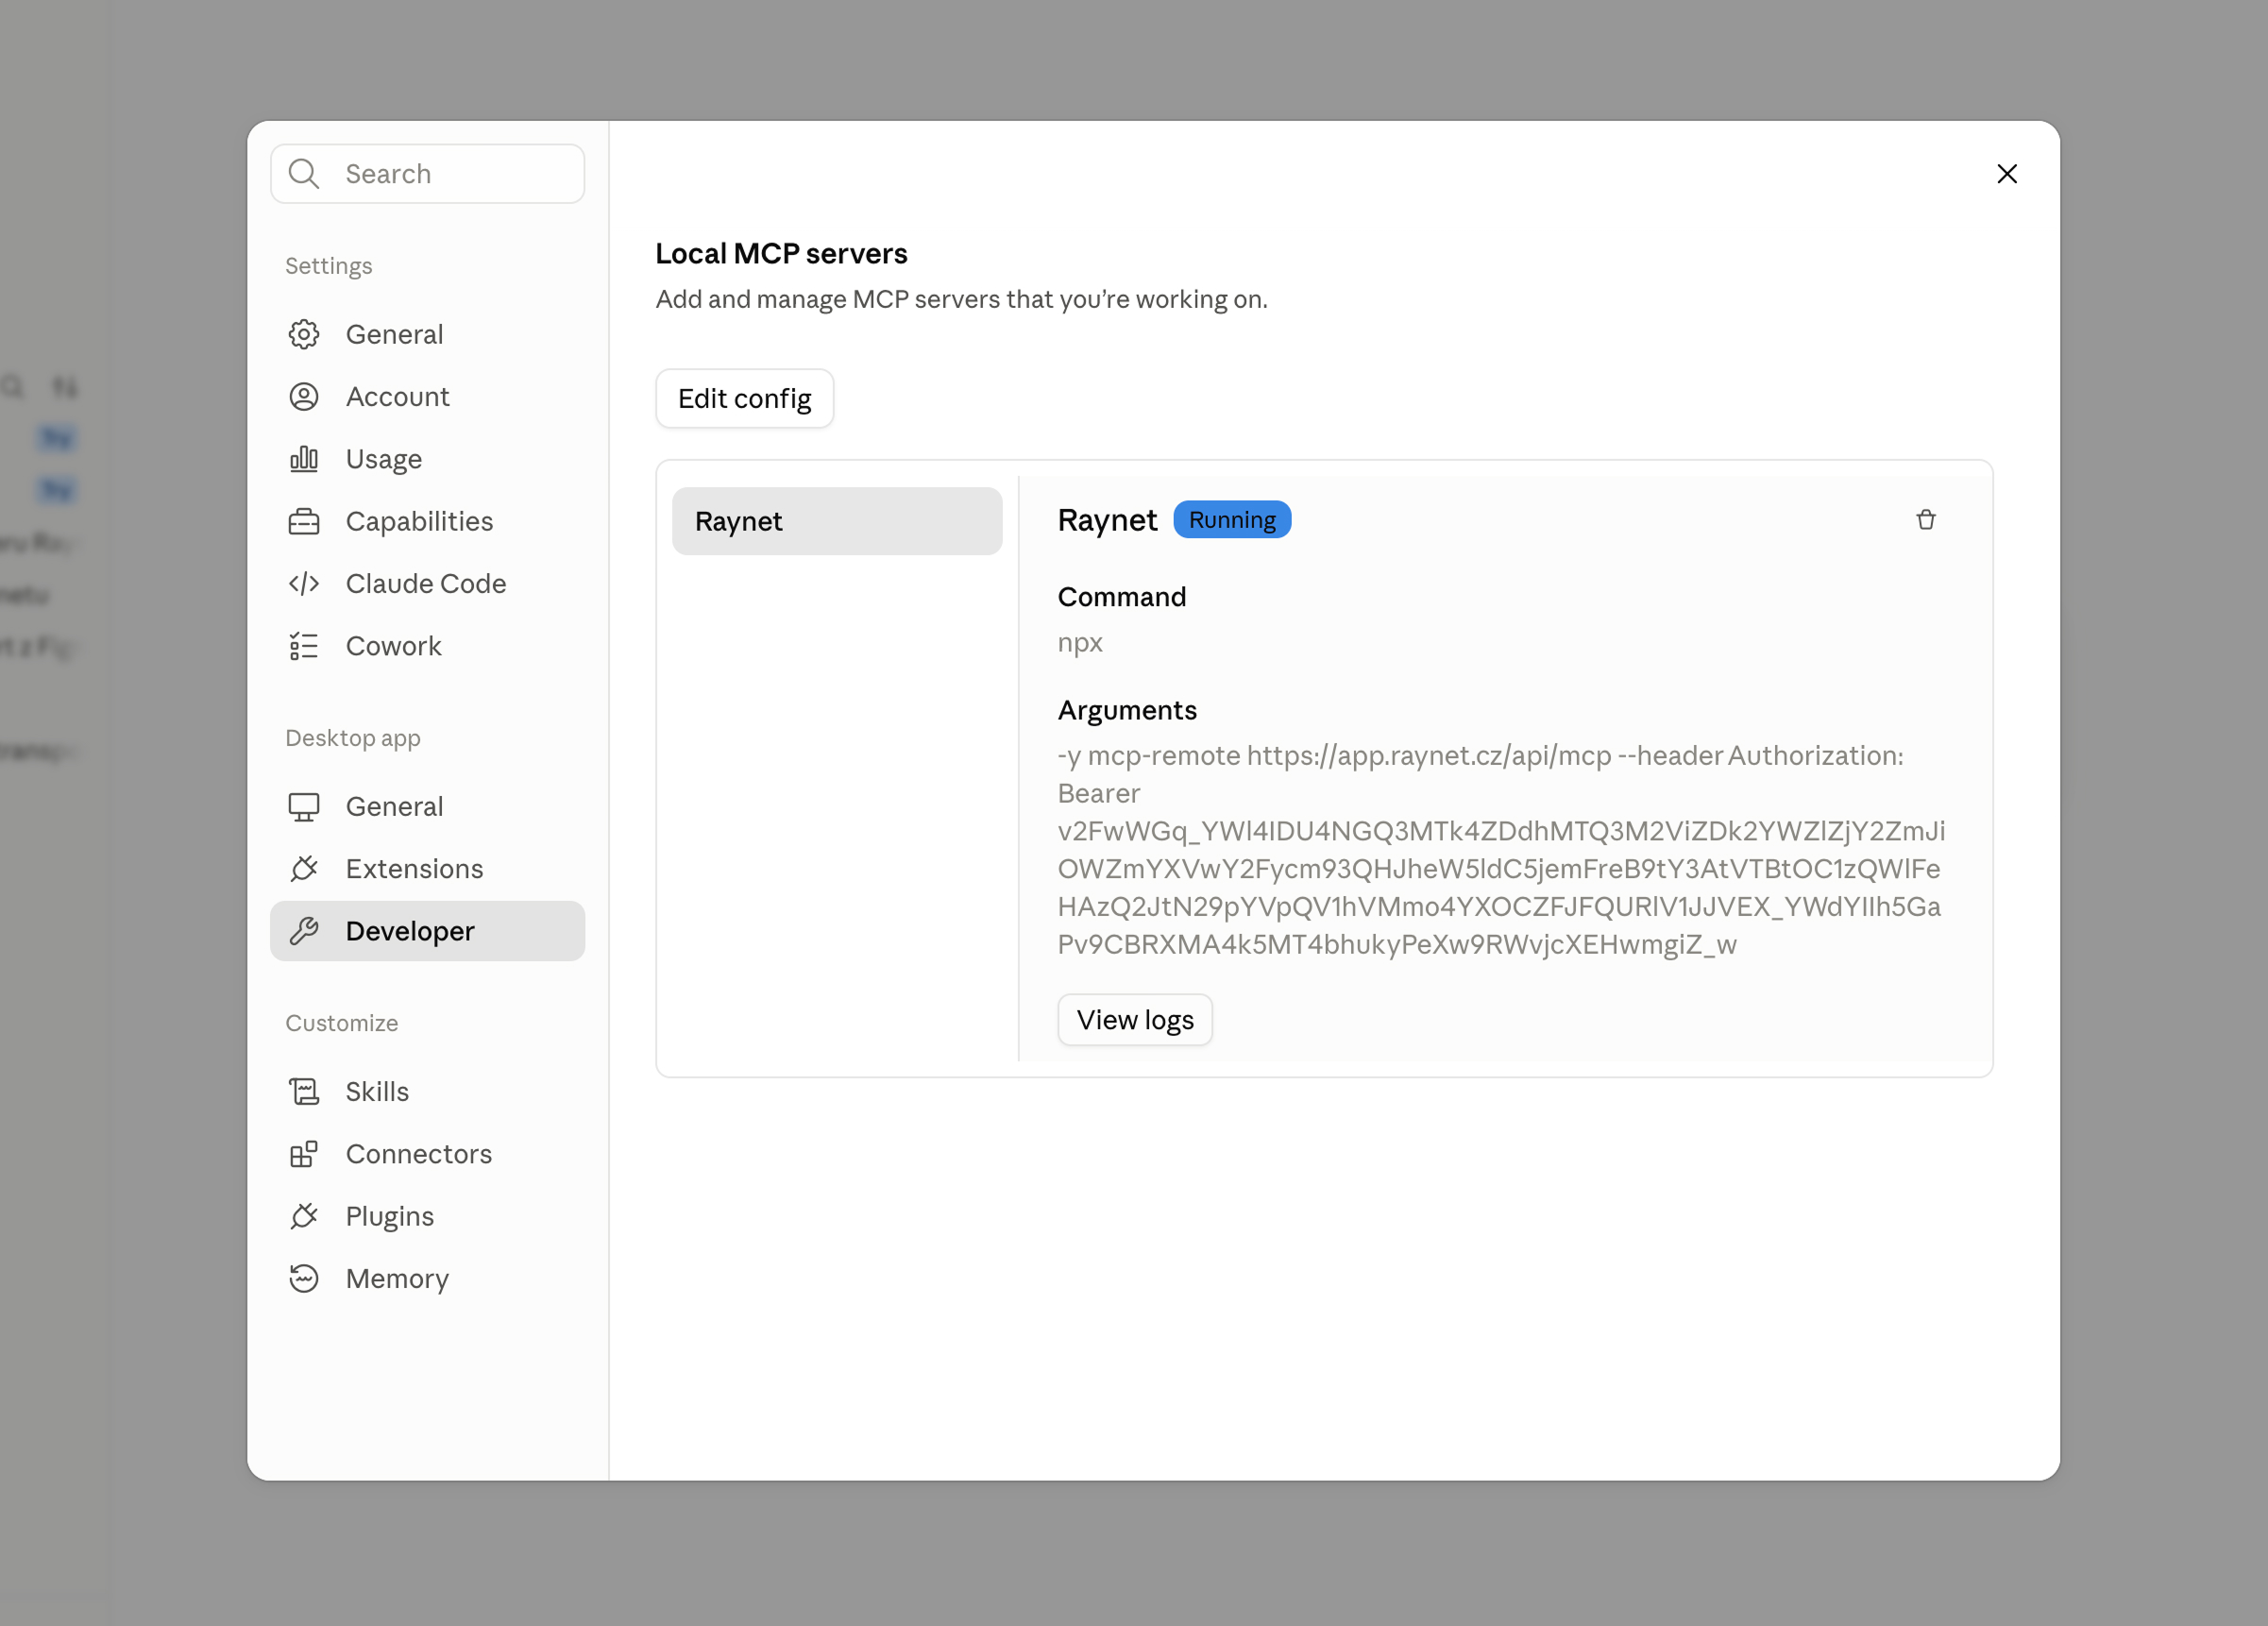
Task: Open Capabilities briefcase icon
Action: 304,521
